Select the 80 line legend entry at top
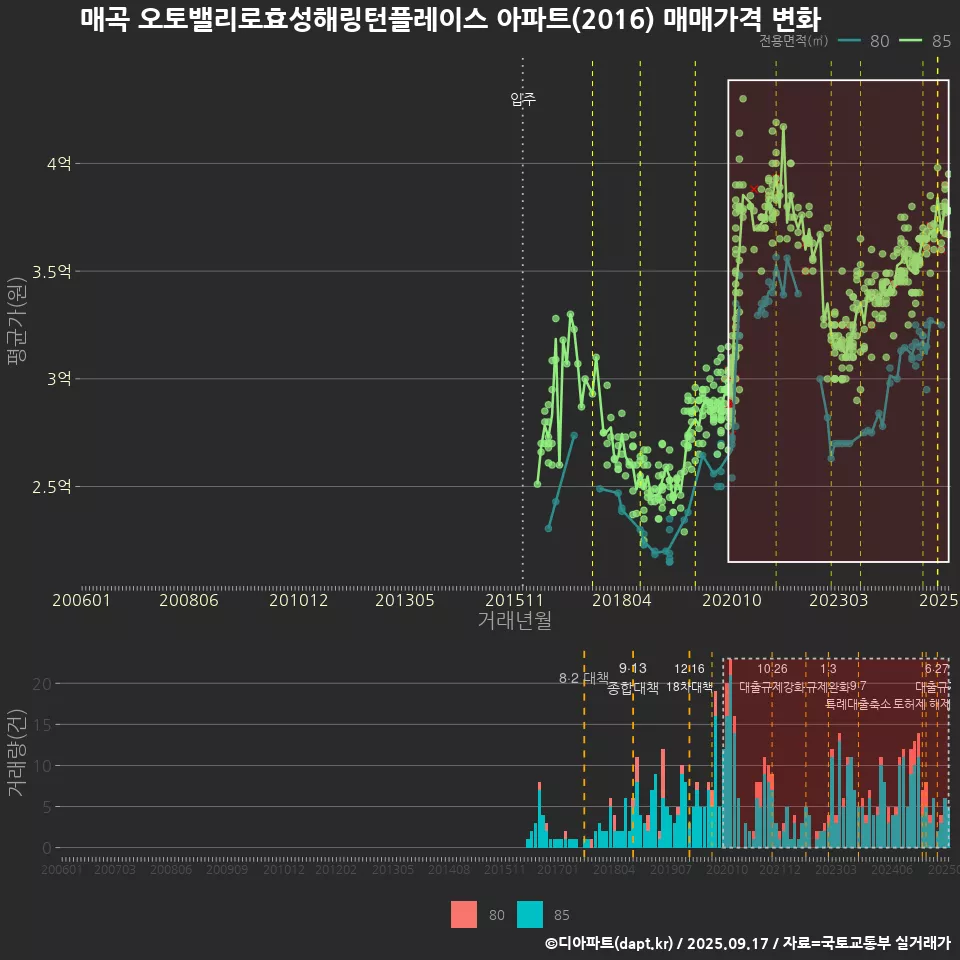This screenshot has width=960, height=960. tap(863, 41)
